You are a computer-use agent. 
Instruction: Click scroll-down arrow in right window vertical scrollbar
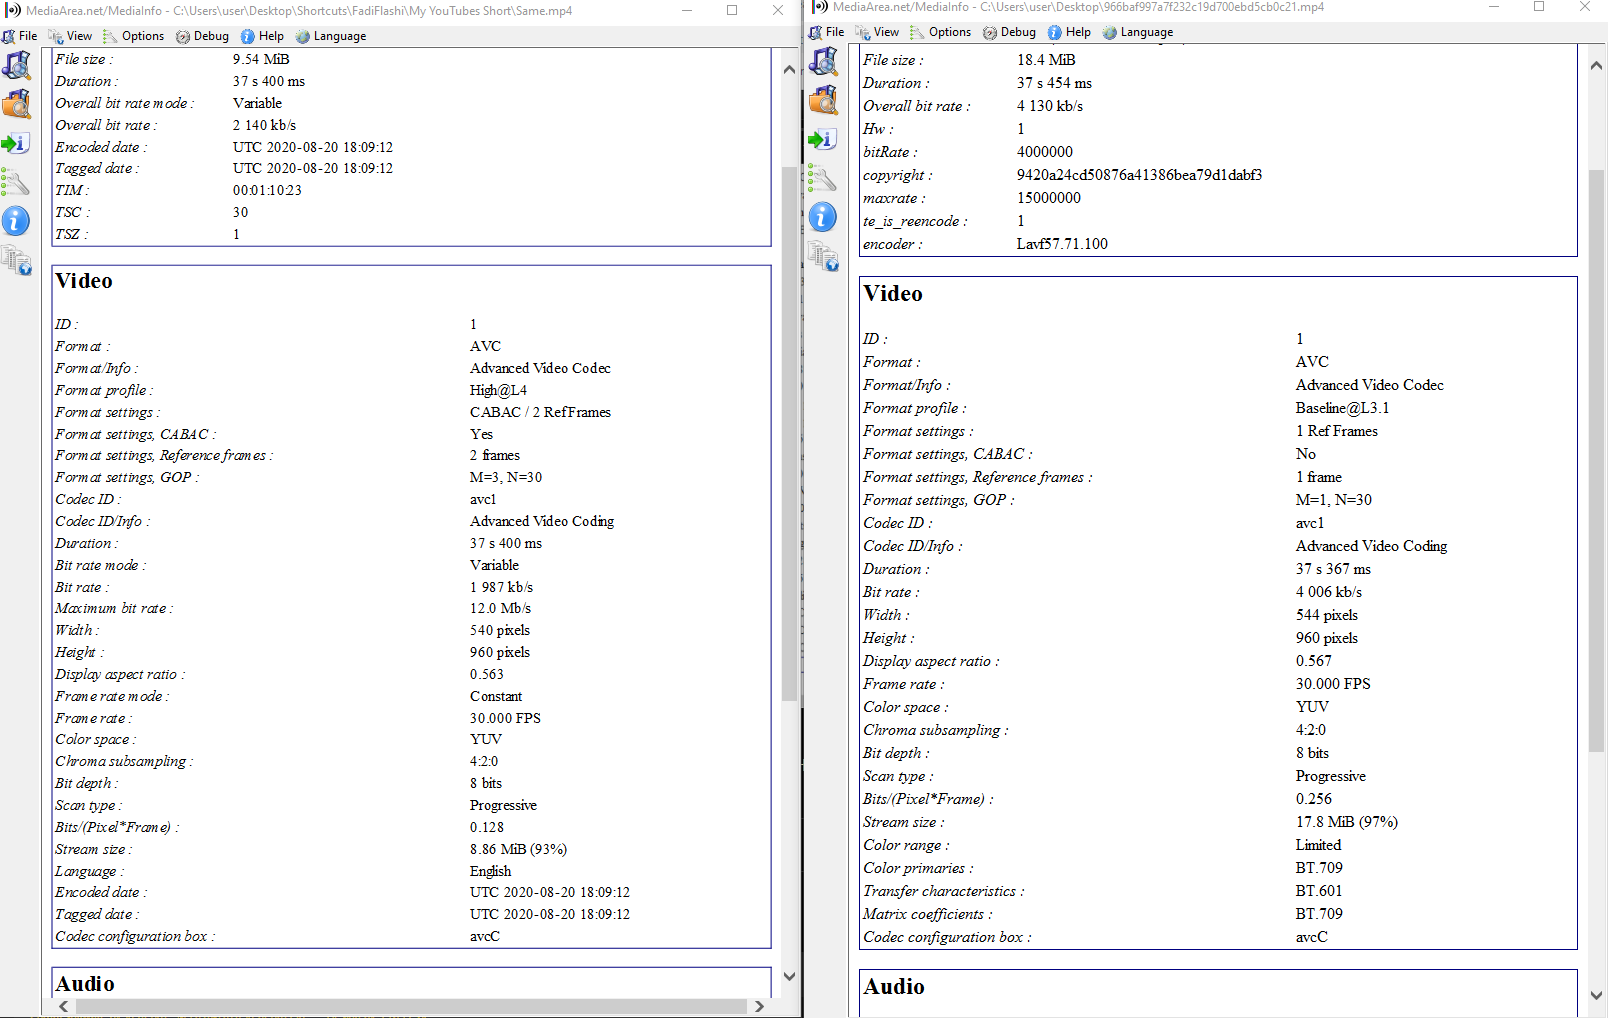[x=1596, y=995]
